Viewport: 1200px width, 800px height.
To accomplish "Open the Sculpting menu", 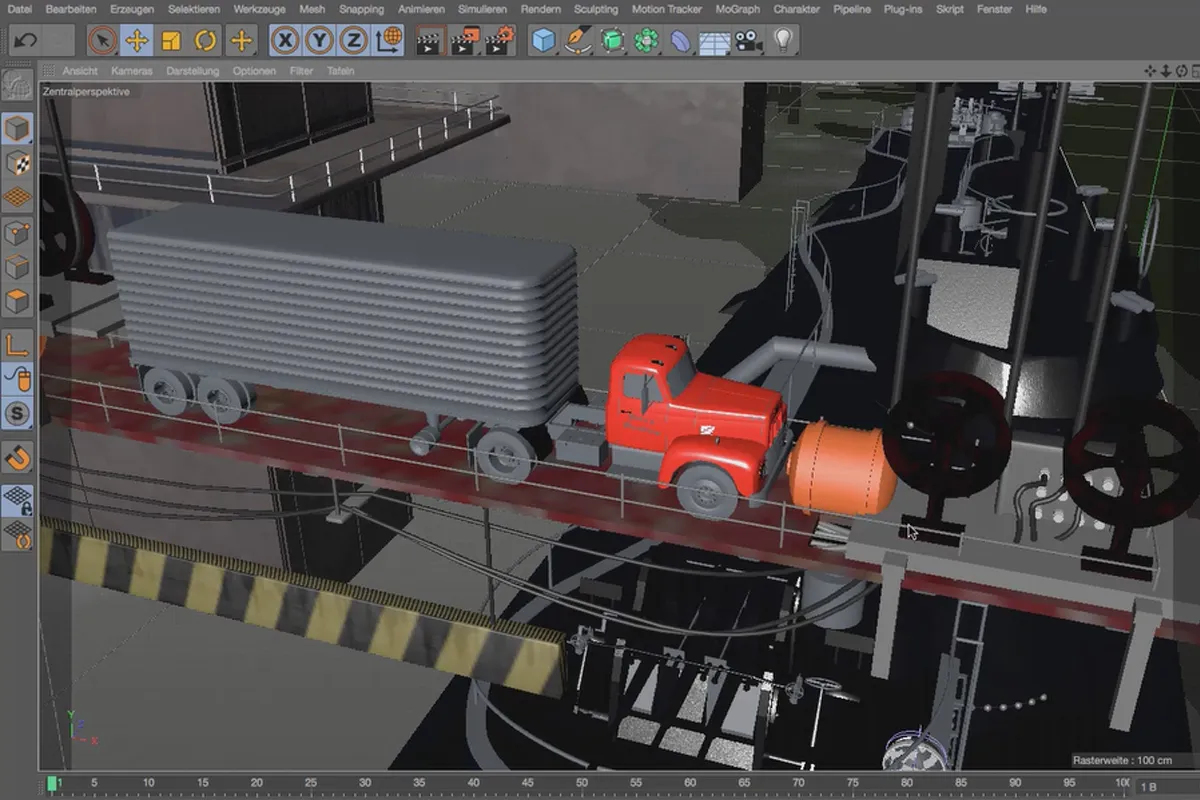I will tap(596, 9).
